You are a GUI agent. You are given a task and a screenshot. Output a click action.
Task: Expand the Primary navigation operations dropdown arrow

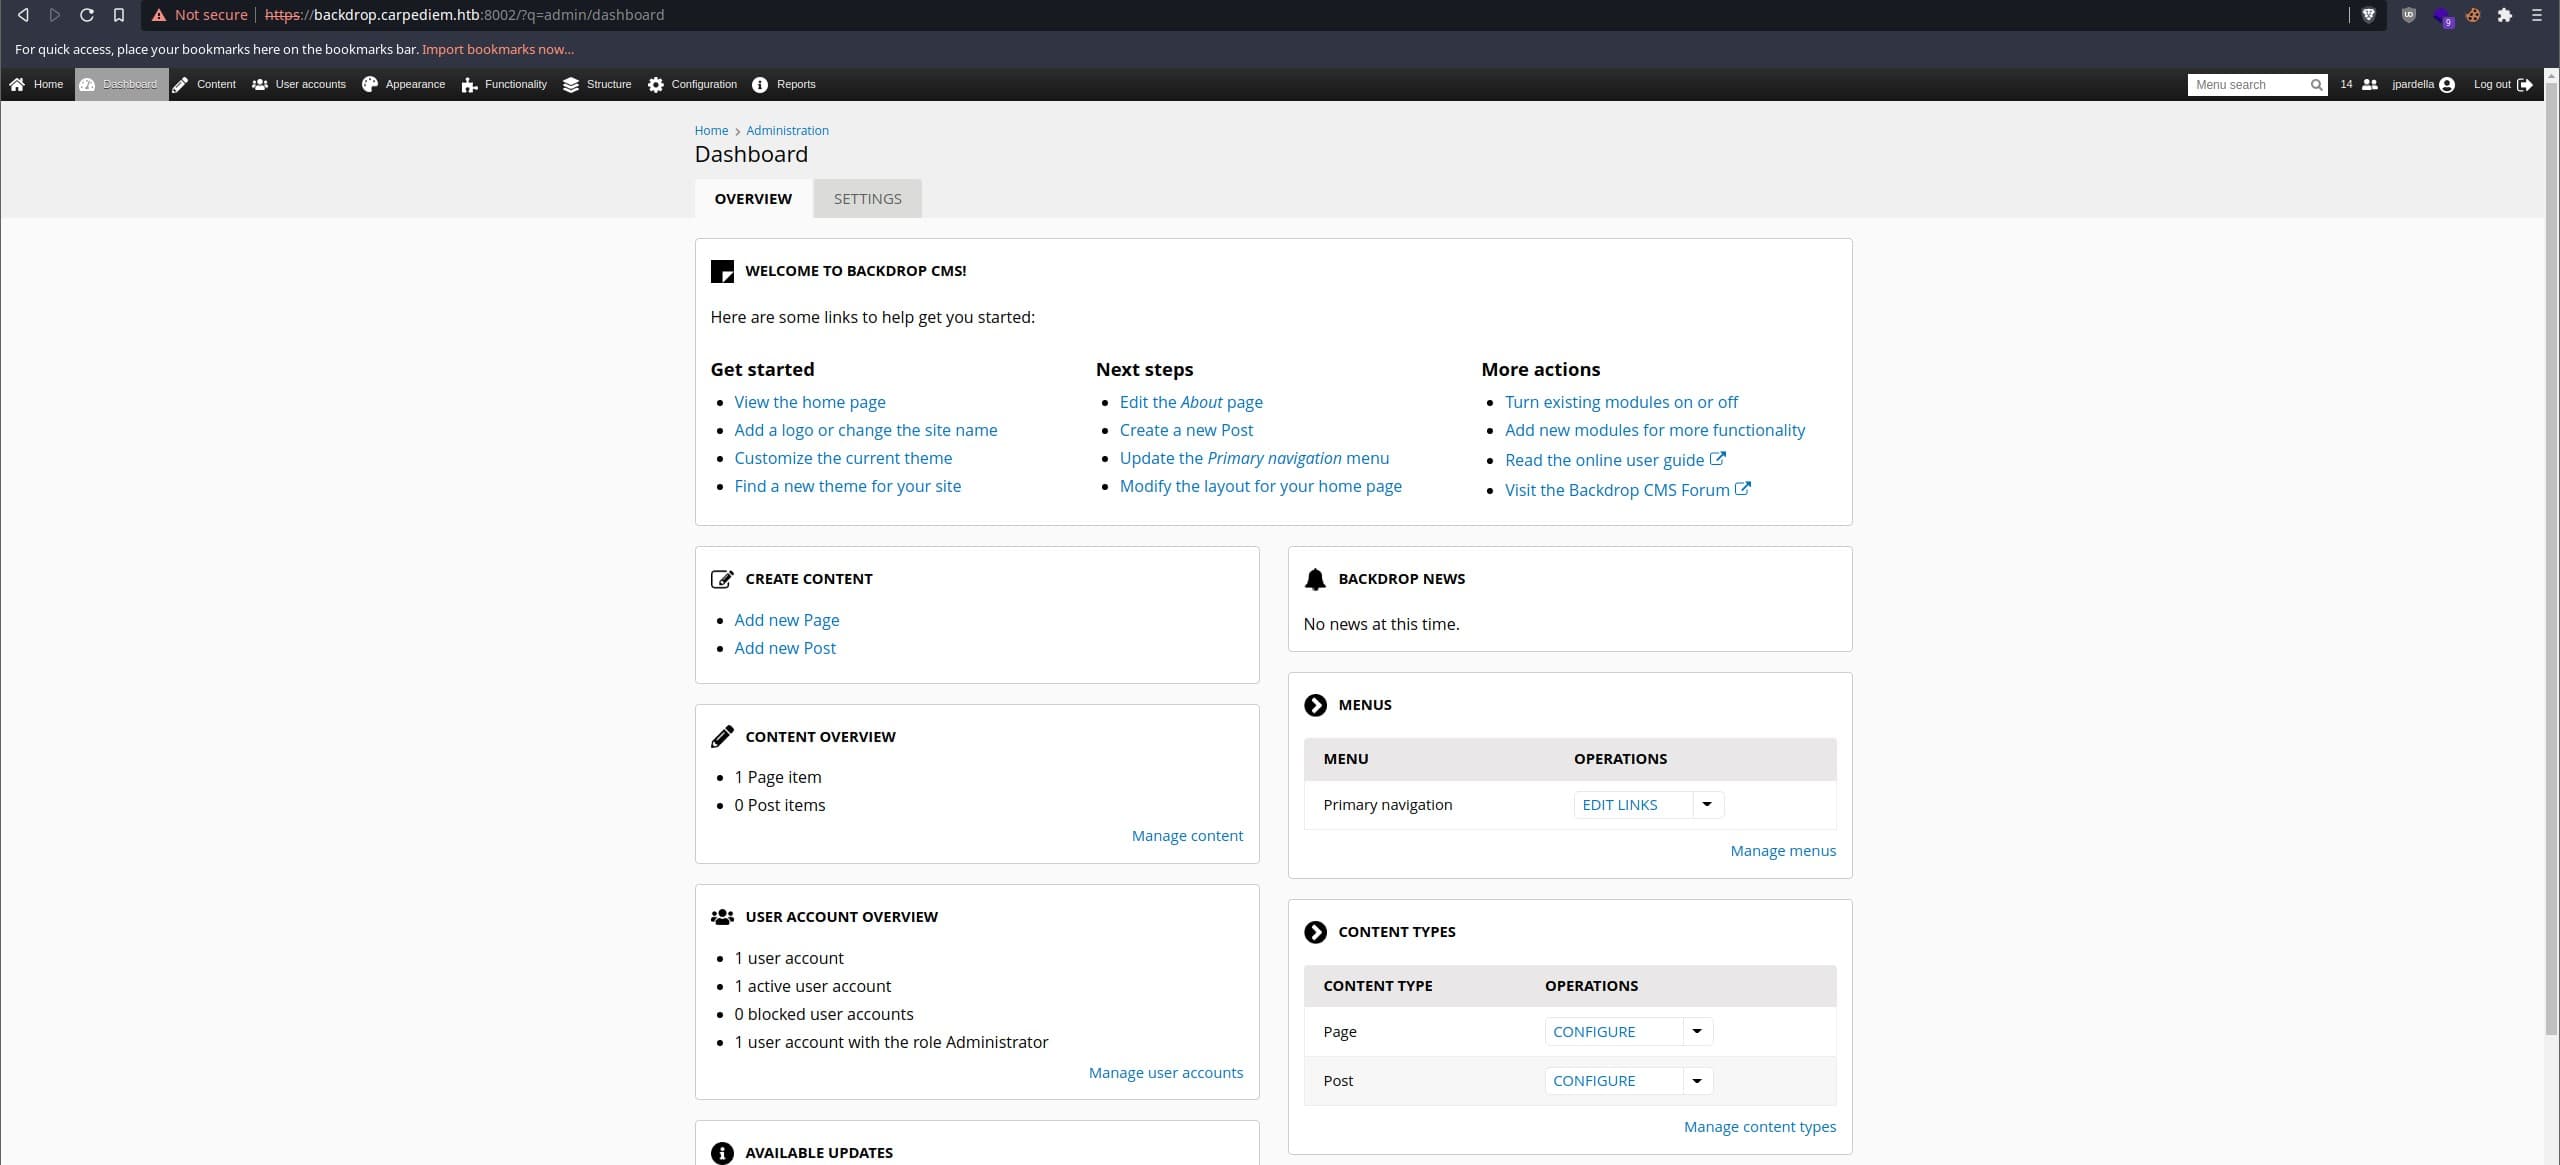pos(1707,805)
